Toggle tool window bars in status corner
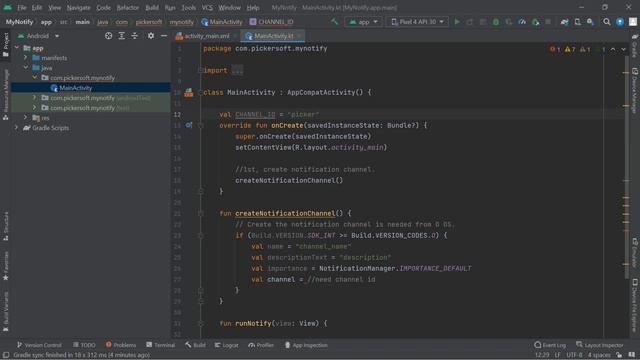Image resolution: width=640 pixels, height=360 pixels. tap(6, 355)
